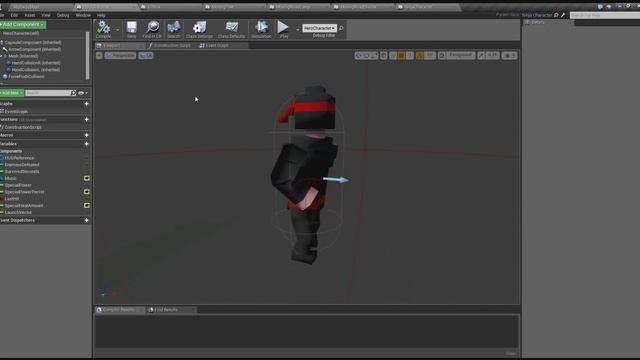
Task: Open the Asset menu
Action: click(30, 16)
